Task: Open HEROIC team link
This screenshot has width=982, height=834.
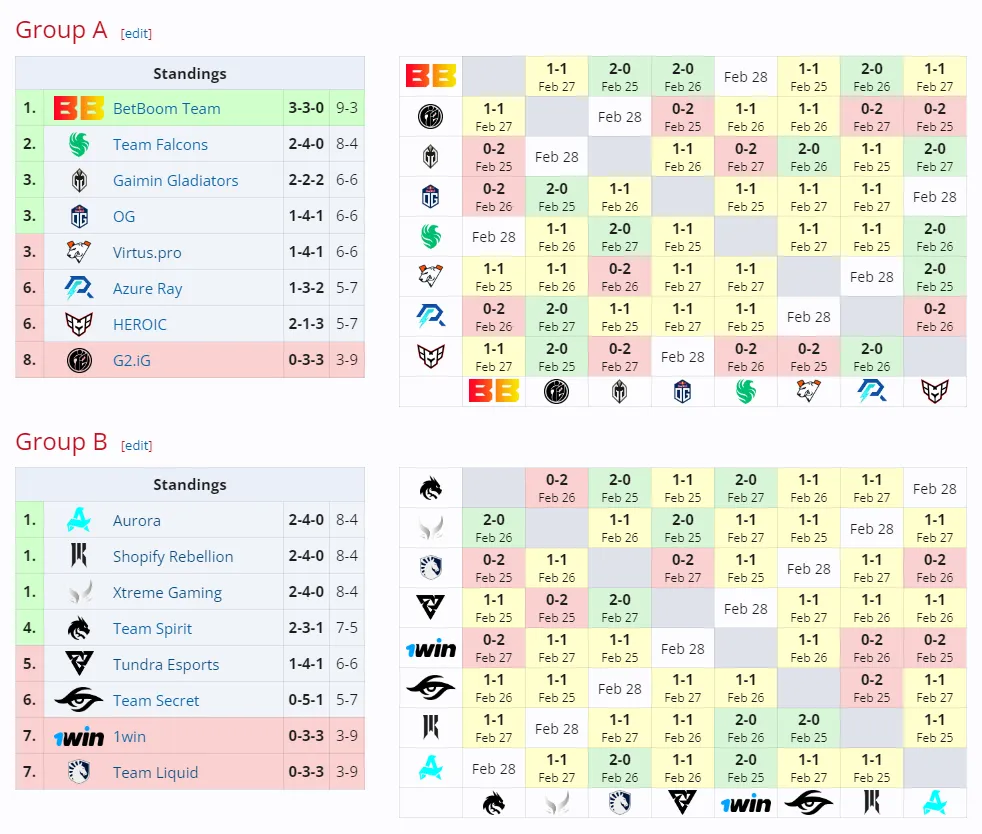Action: pyautogui.click(x=140, y=324)
